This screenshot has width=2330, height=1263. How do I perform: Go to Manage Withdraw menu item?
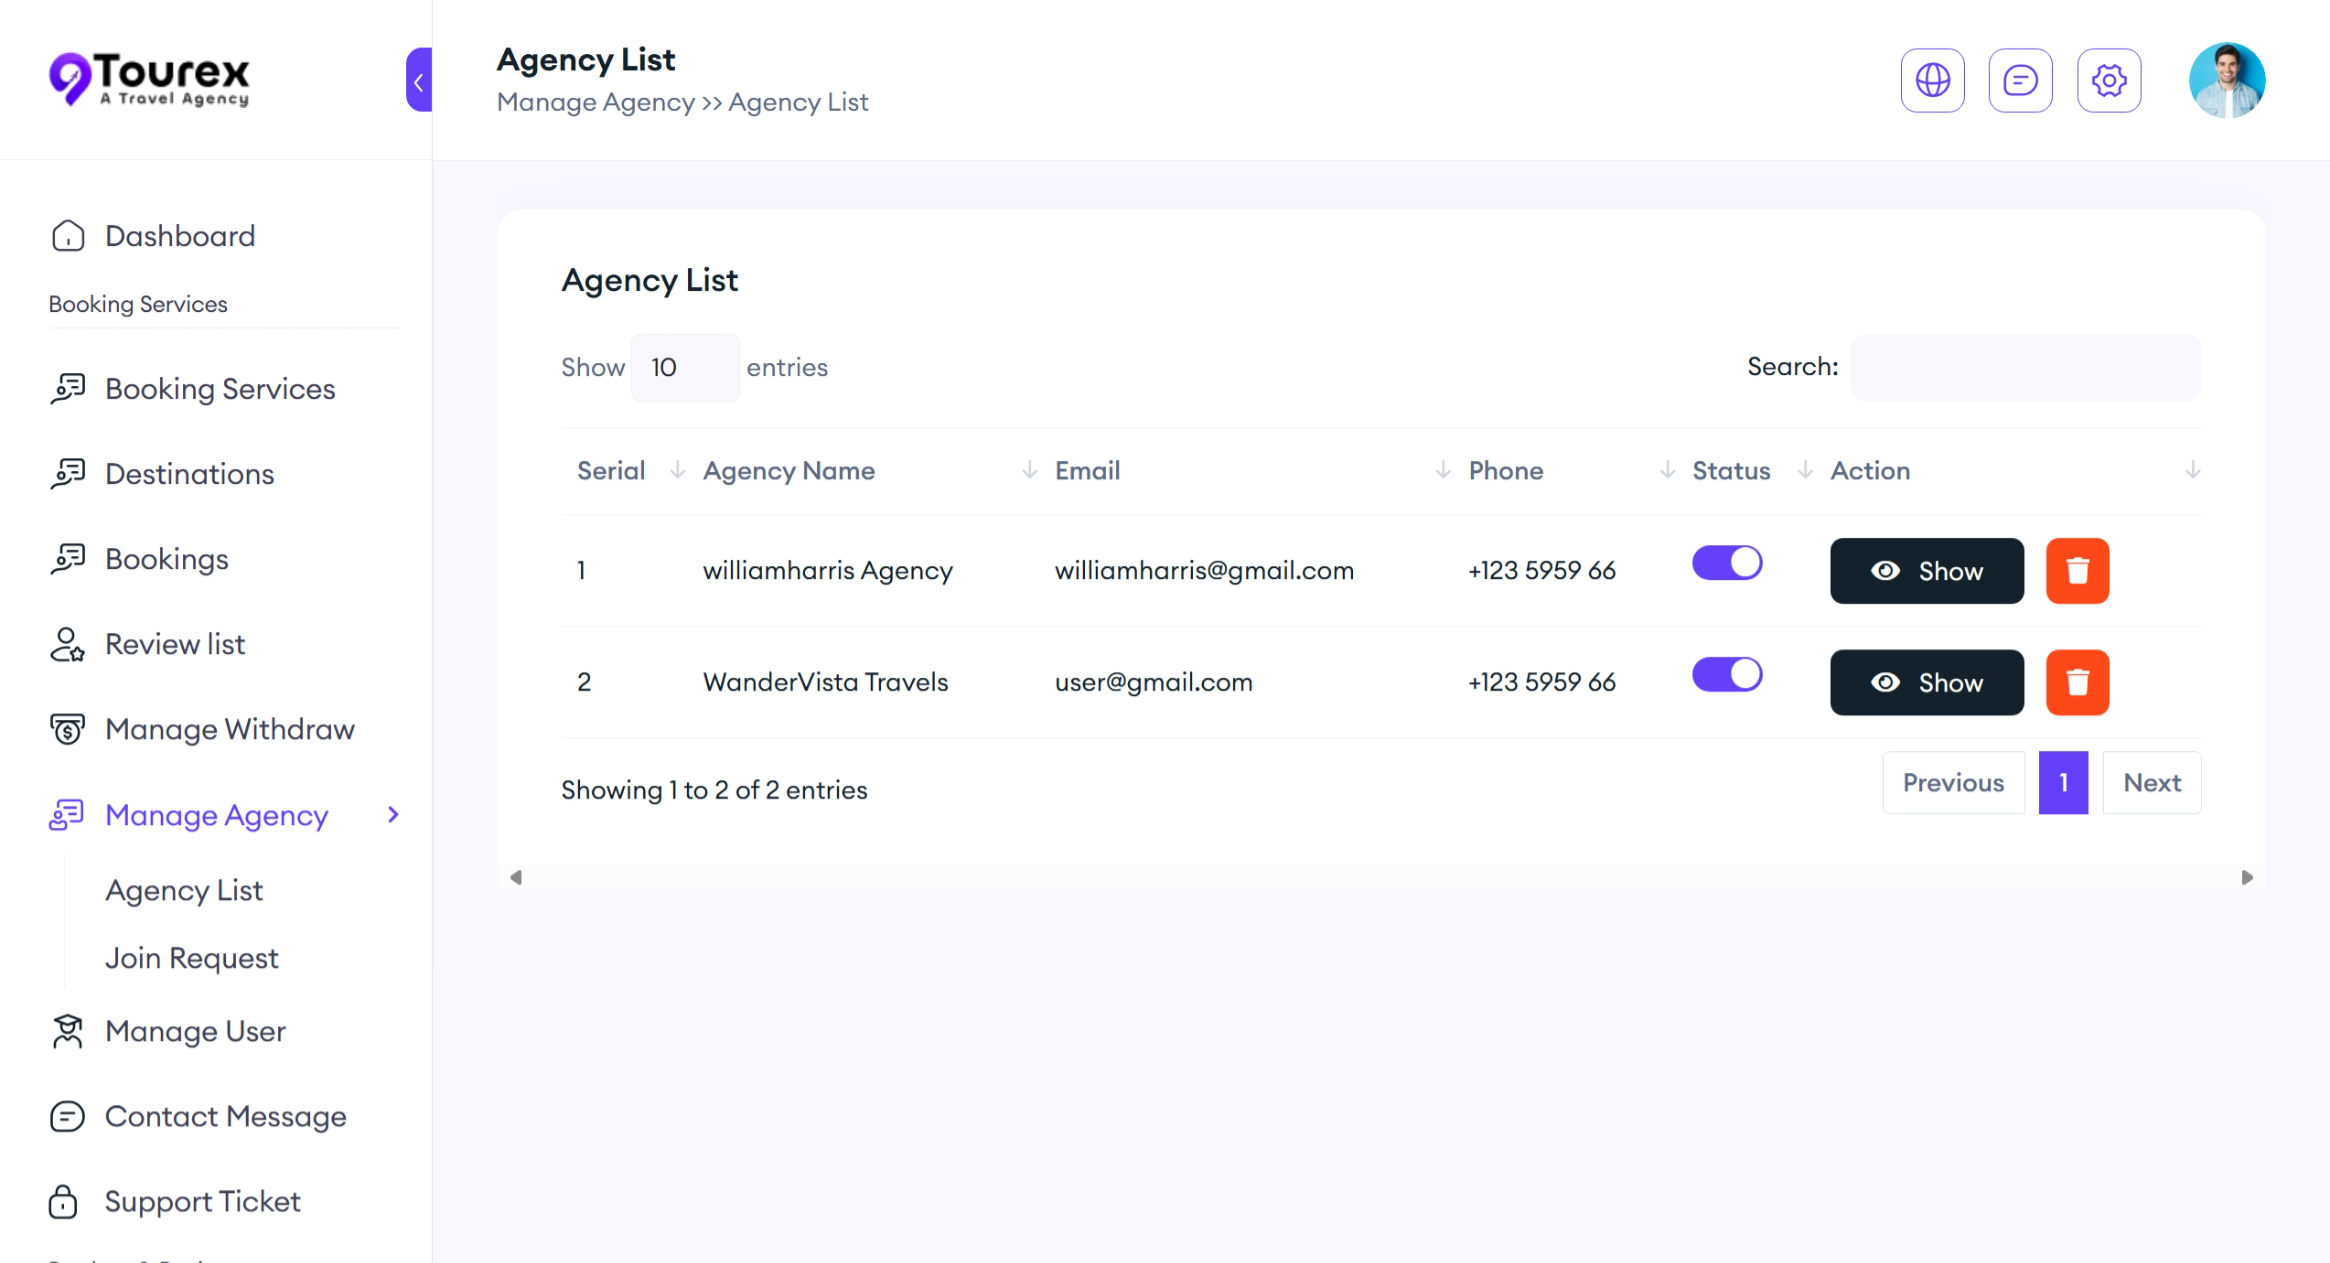click(229, 729)
